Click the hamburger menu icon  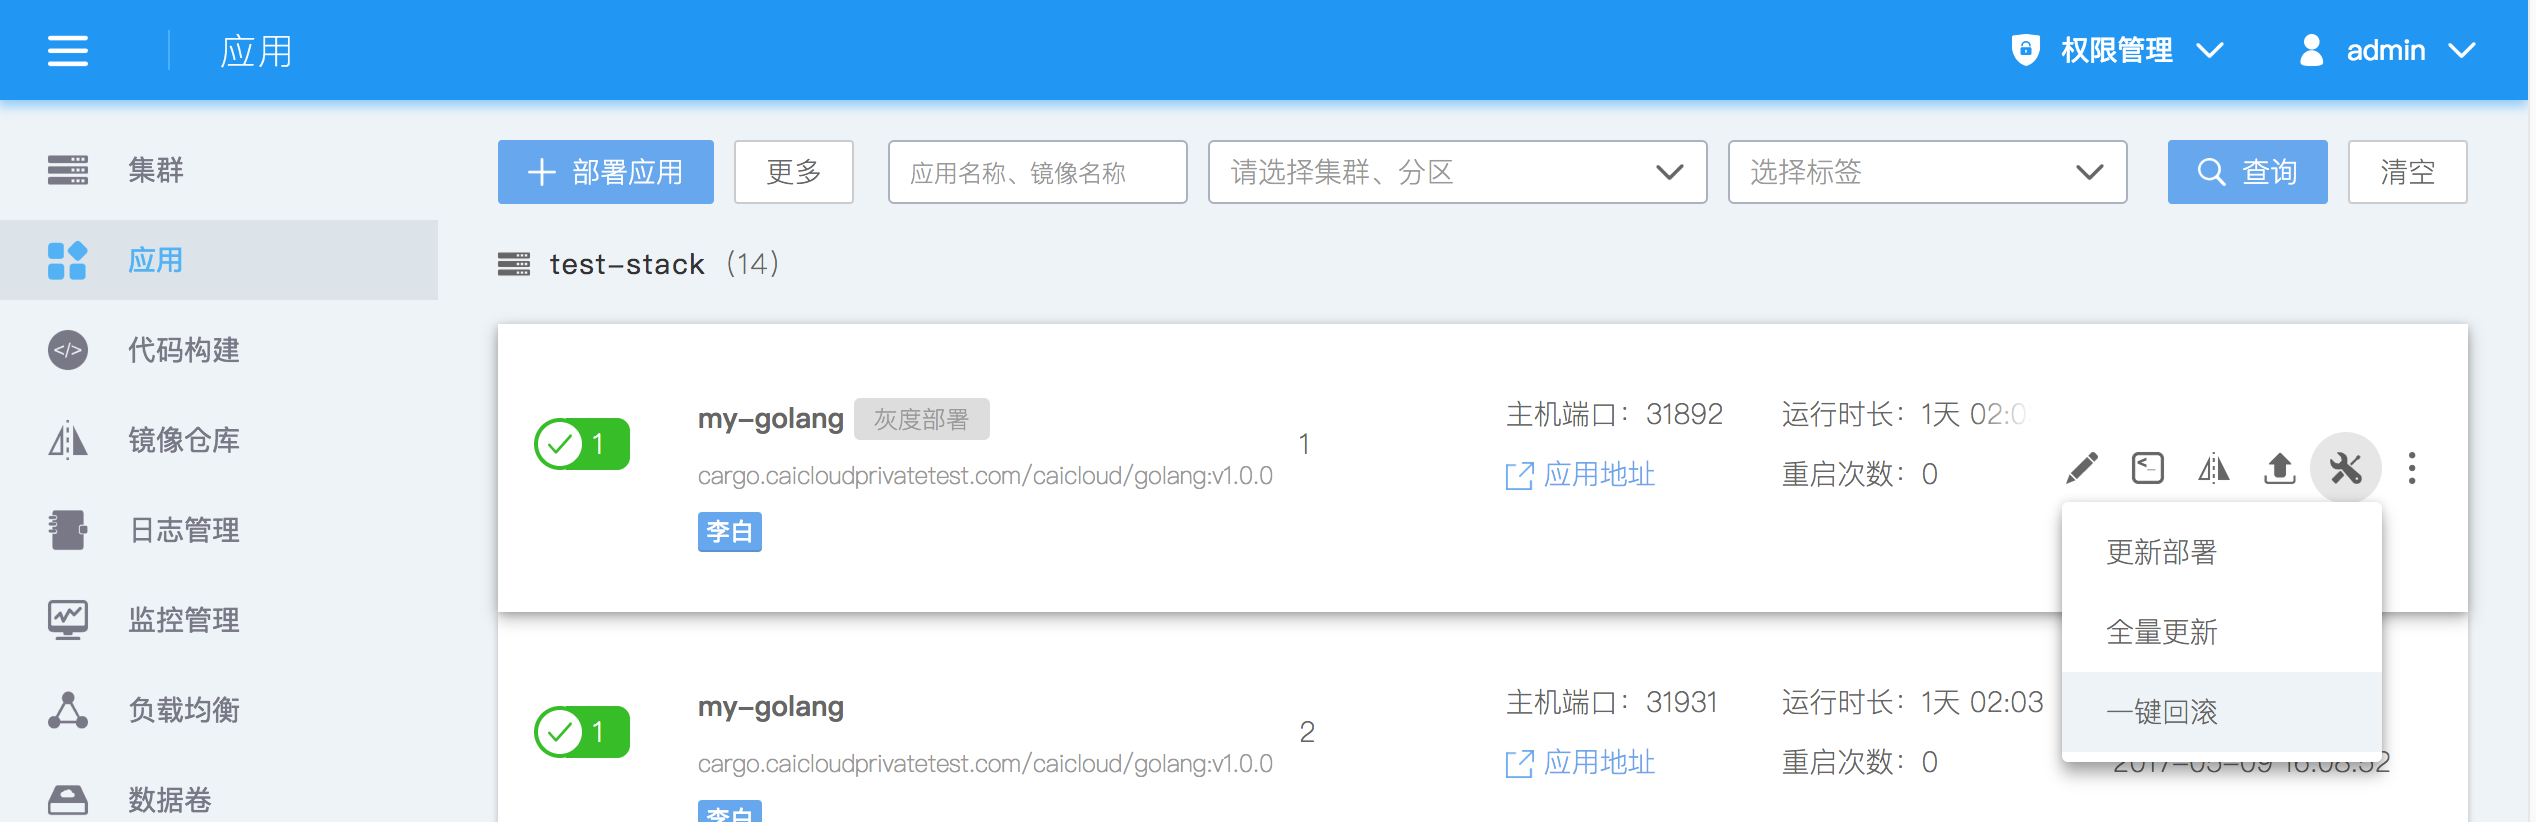67,50
